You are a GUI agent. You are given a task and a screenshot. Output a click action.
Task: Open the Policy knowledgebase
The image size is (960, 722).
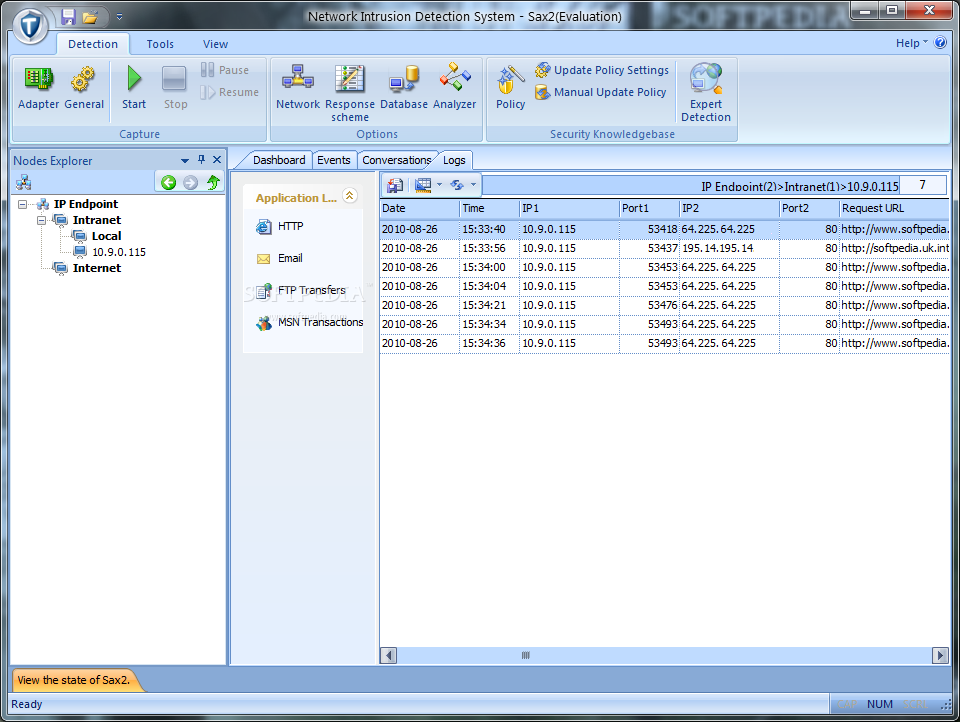click(x=511, y=88)
